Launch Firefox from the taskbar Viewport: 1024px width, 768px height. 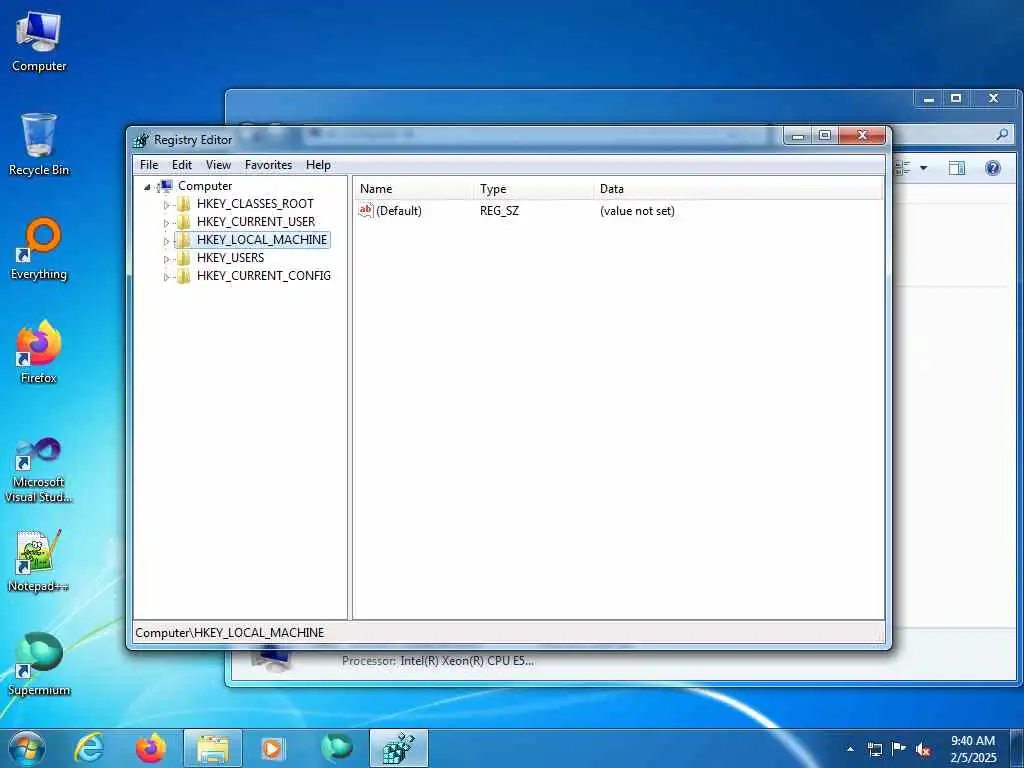click(x=150, y=748)
